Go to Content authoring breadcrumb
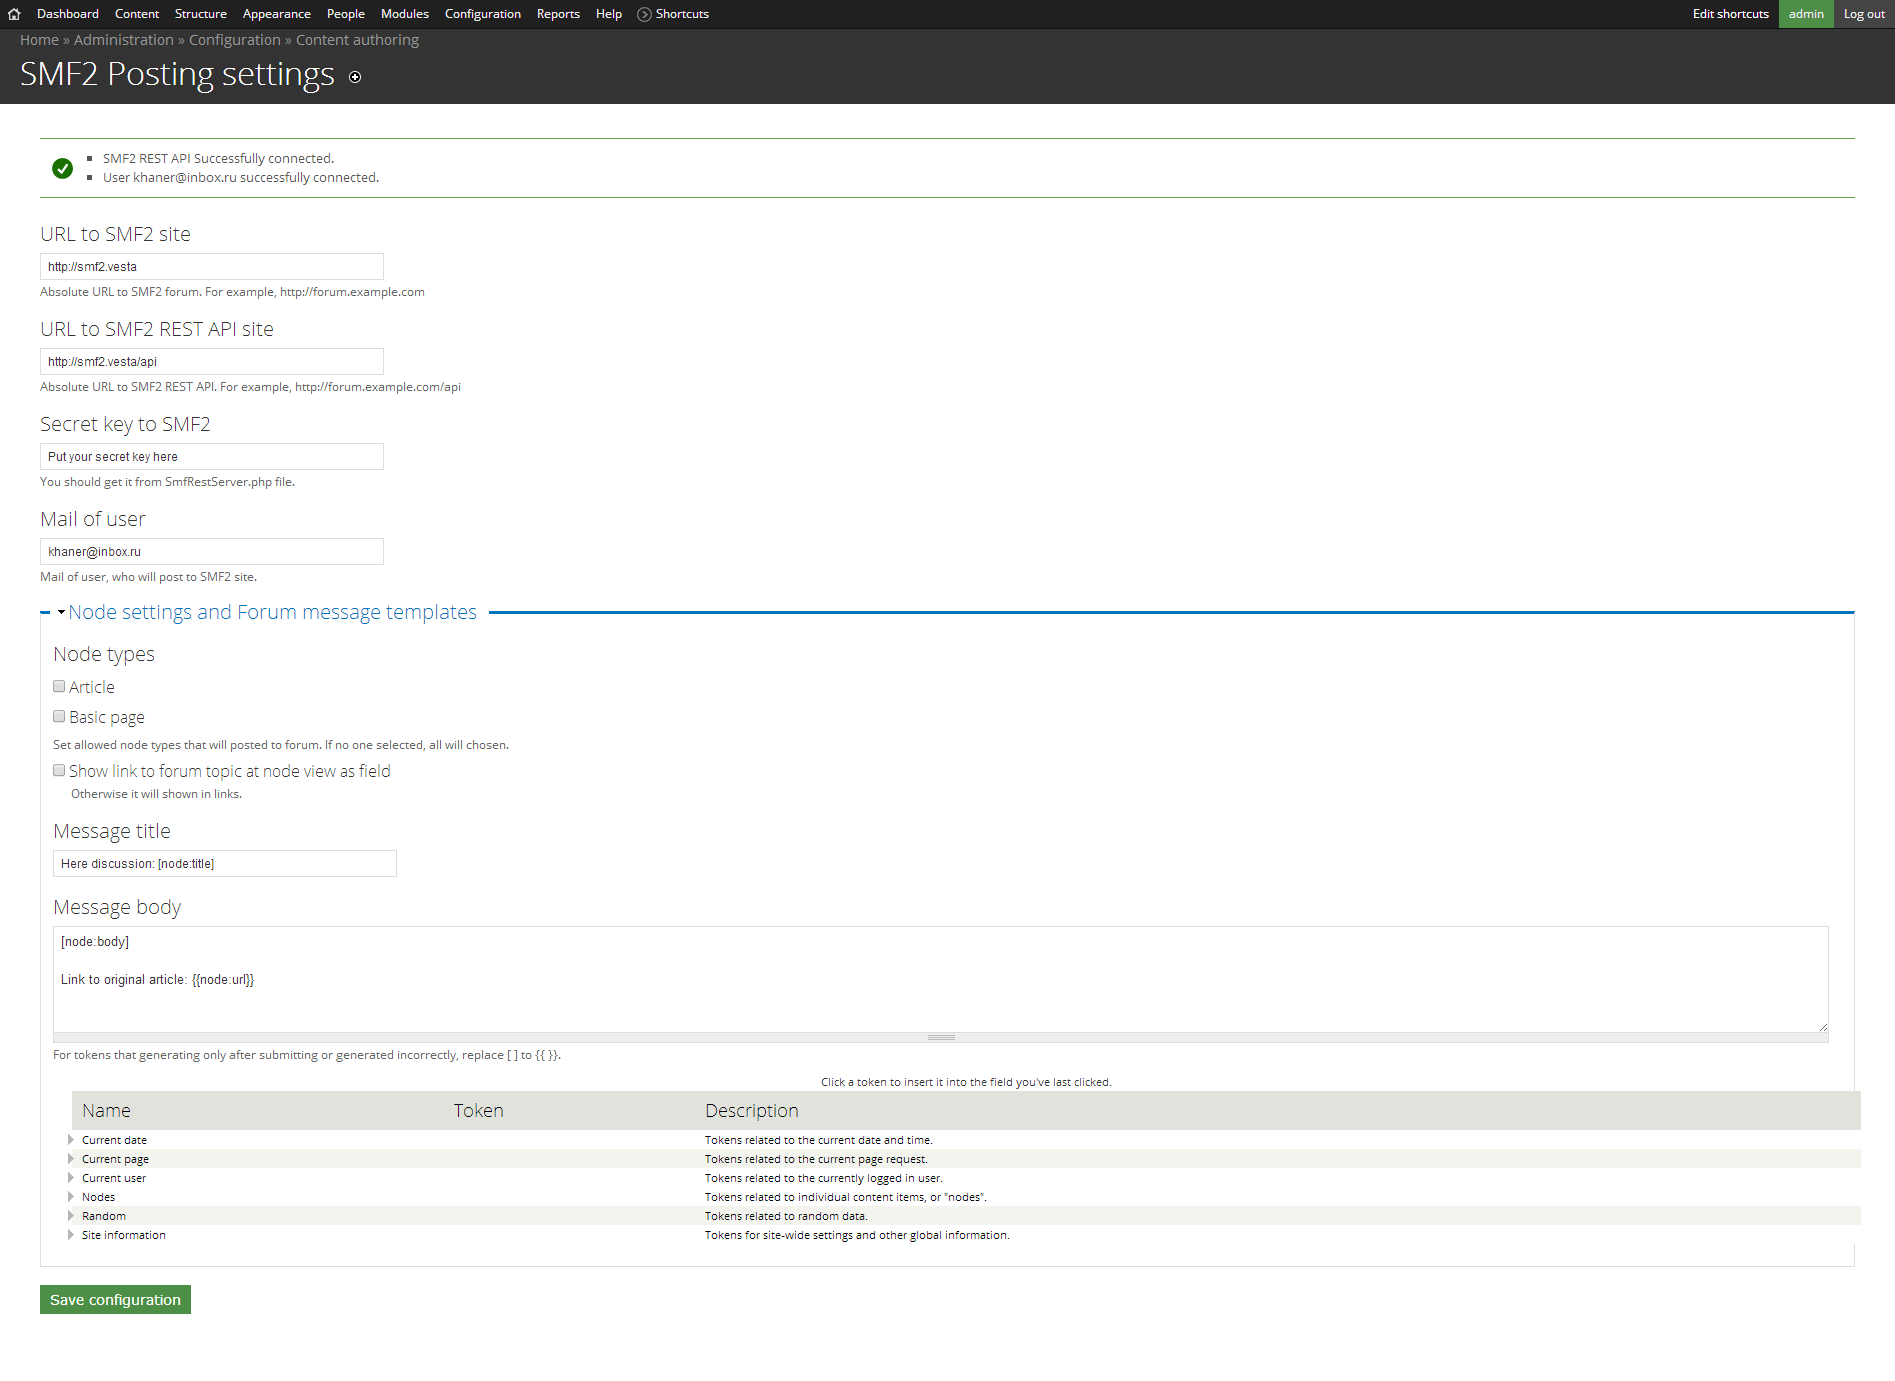1895x1381 pixels. pos(357,40)
